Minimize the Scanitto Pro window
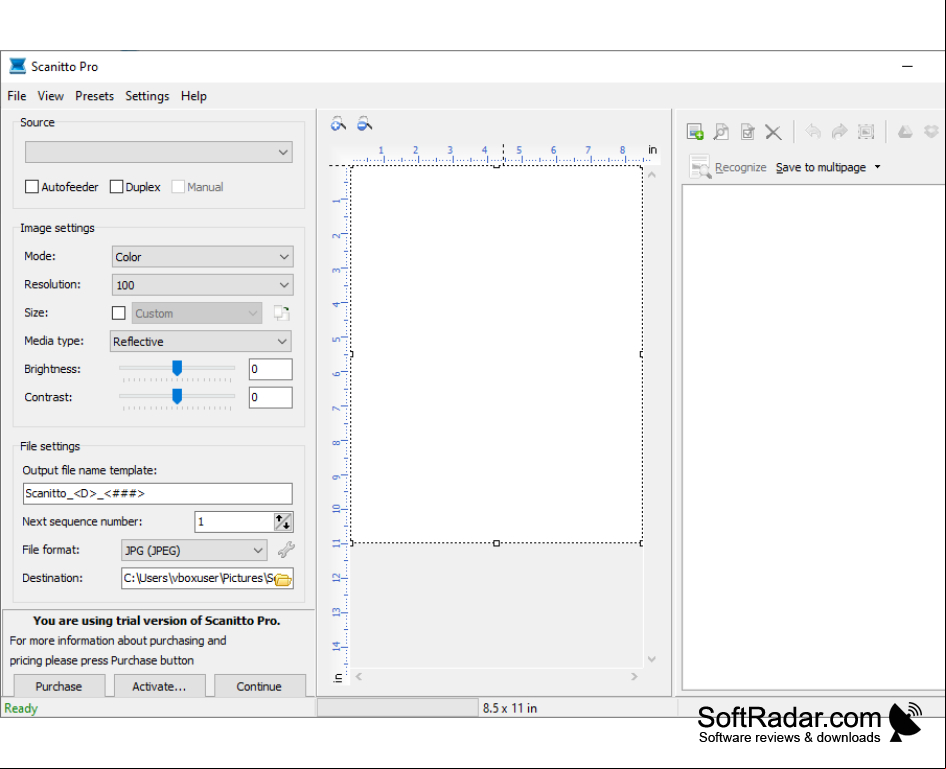The image size is (946, 769). click(907, 66)
